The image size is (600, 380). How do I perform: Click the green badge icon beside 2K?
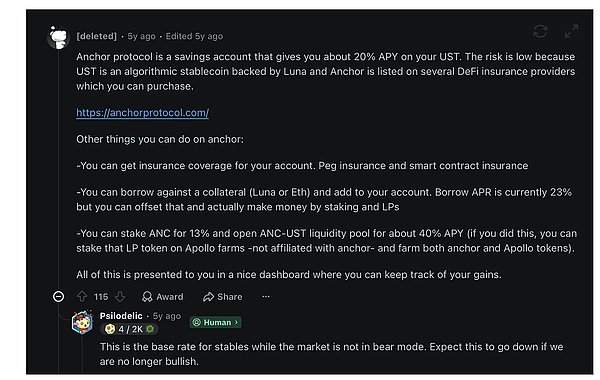(150, 329)
